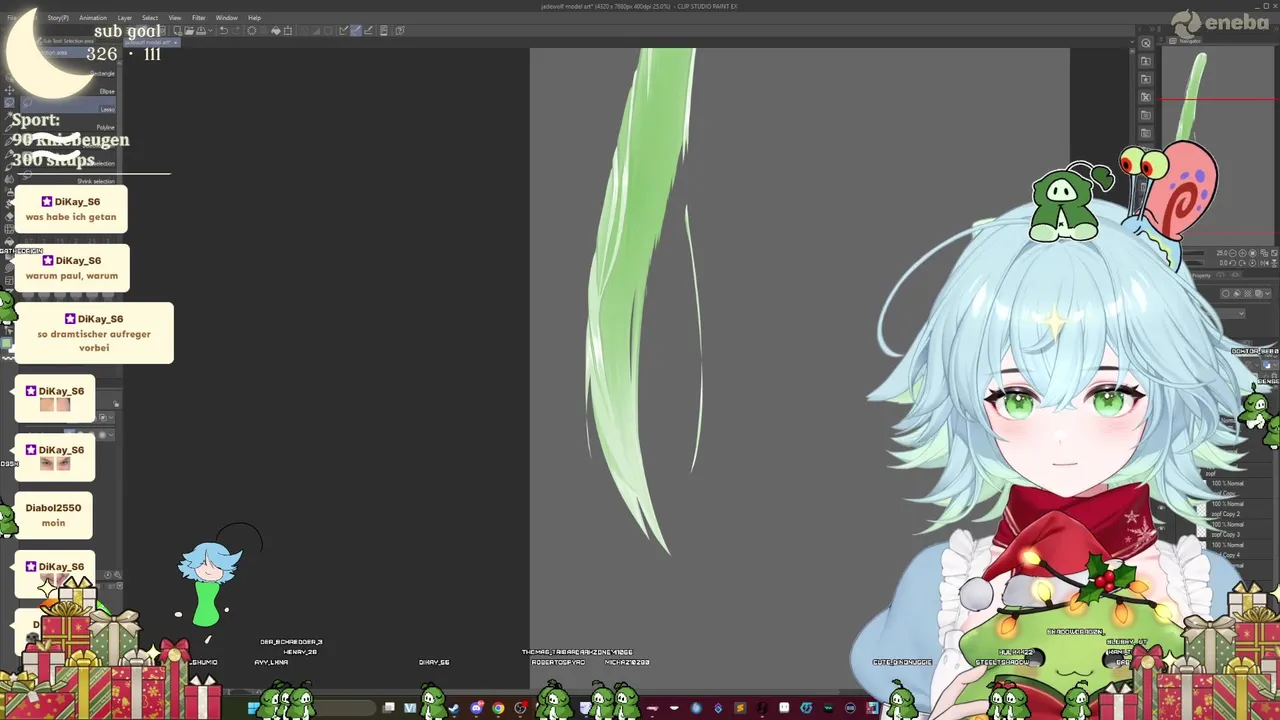Click the 25.0 zoom value field
This screenshot has width=1280, height=720.
pyautogui.click(x=1222, y=253)
